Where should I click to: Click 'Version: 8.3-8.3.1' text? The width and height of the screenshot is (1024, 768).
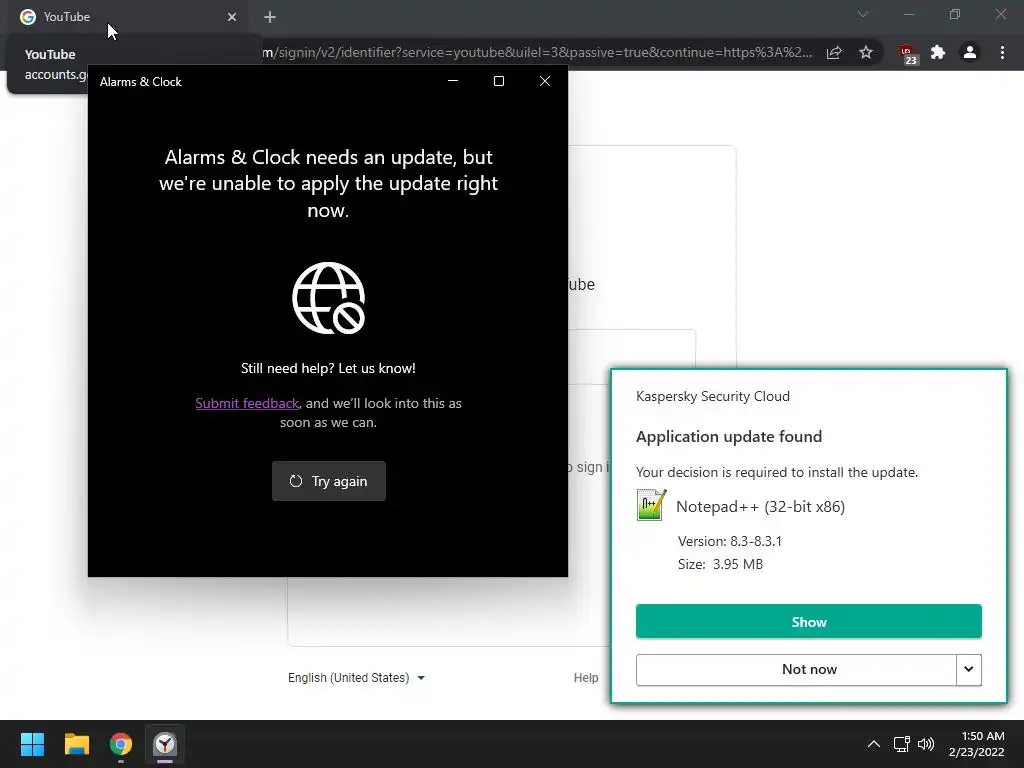729,541
